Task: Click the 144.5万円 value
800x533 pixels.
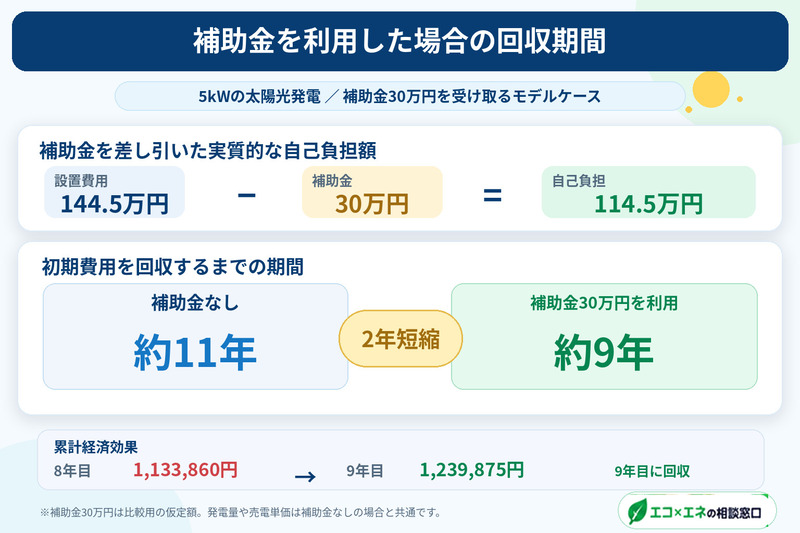Action: (x=114, y=204)
